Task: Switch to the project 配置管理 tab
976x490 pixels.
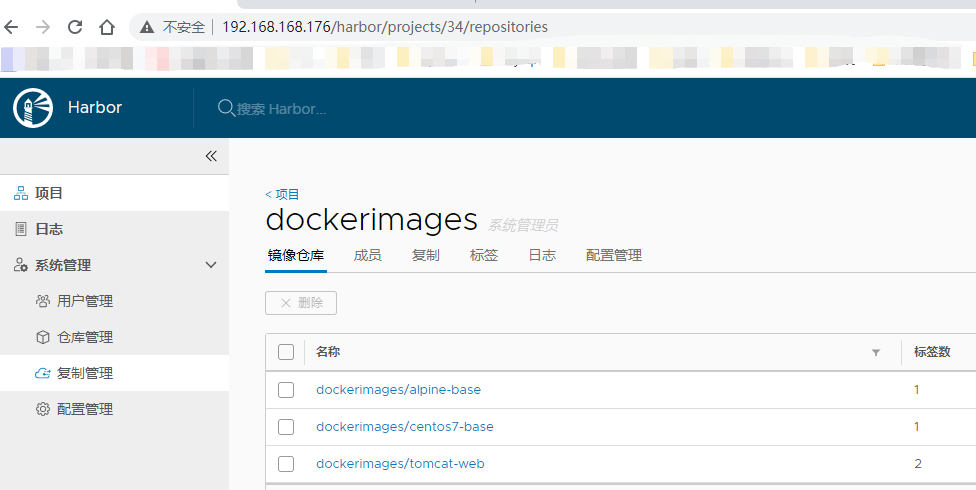Action: tap(614, 255)
